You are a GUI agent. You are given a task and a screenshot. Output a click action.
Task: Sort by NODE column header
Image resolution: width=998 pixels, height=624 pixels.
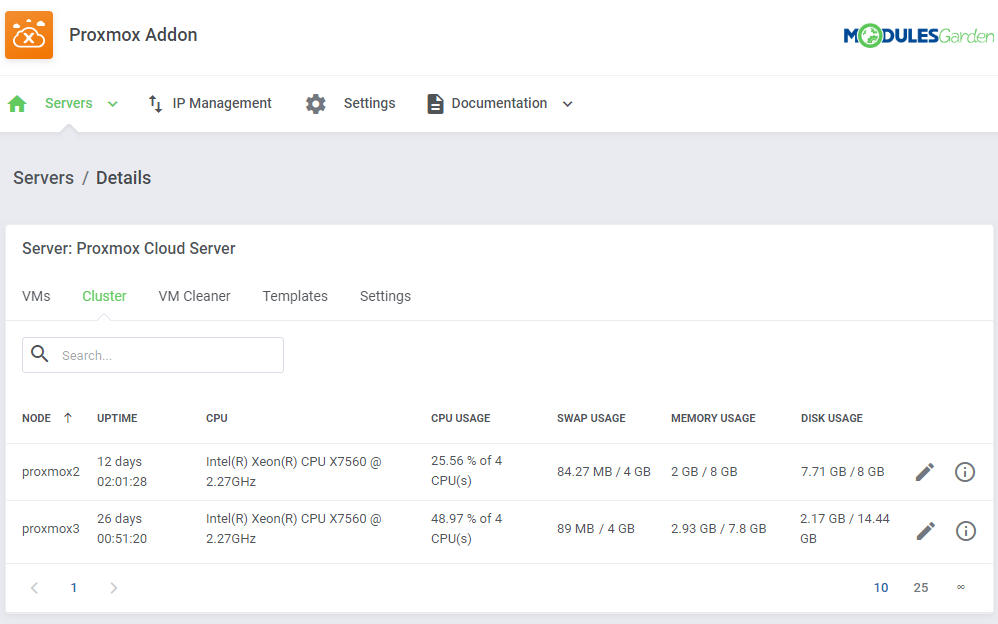(36, 418)
